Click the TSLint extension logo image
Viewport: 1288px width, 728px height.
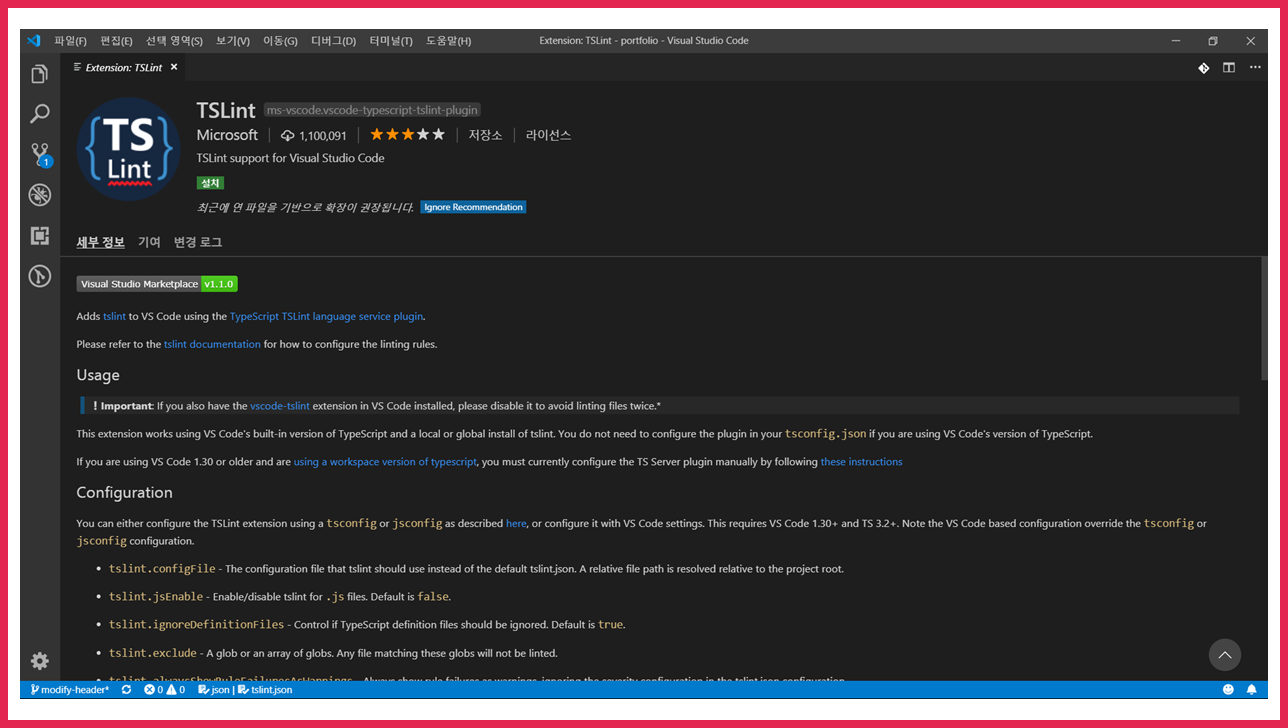click(x=128, y=150)
